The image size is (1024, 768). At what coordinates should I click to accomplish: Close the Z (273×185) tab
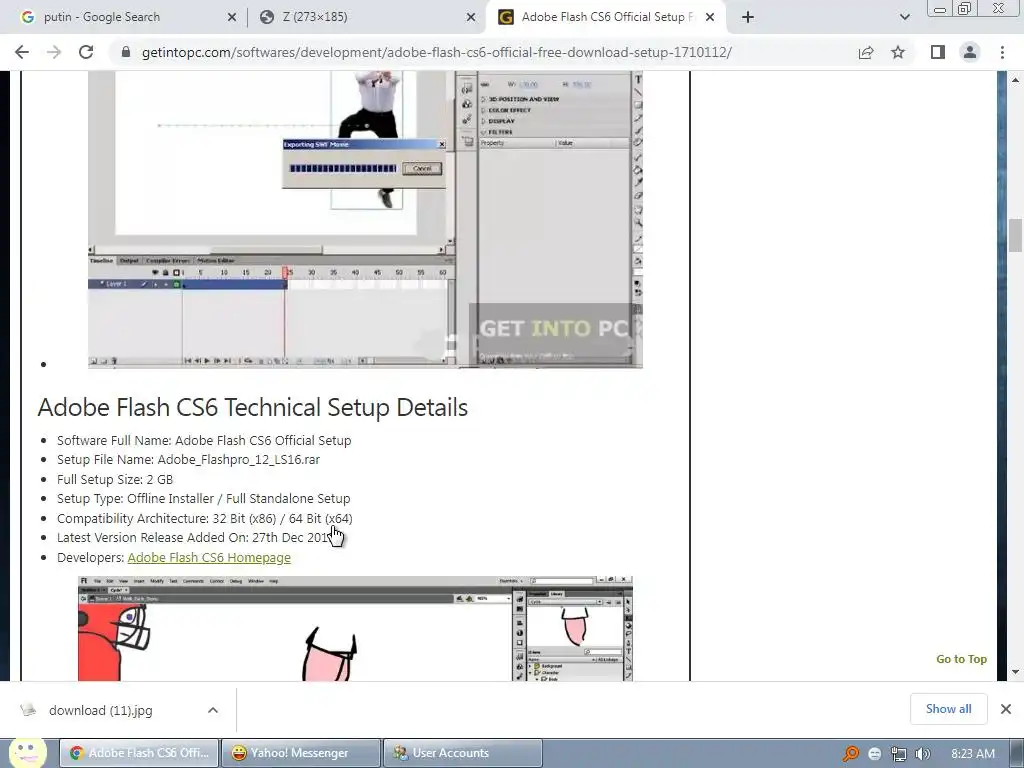pyautogui.click(x=471, y=17)
